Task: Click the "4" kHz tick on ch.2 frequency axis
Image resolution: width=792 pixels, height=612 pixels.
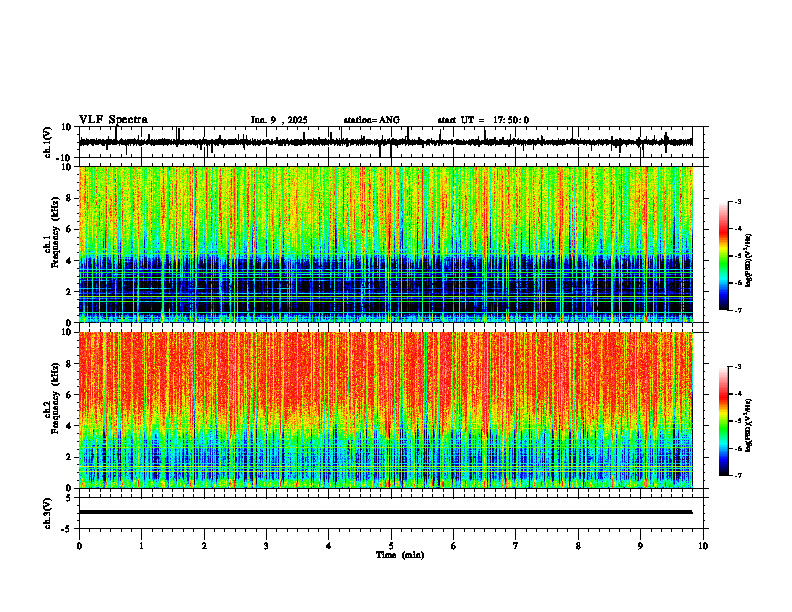Action: pyautogui.click(x=70, y=426)
